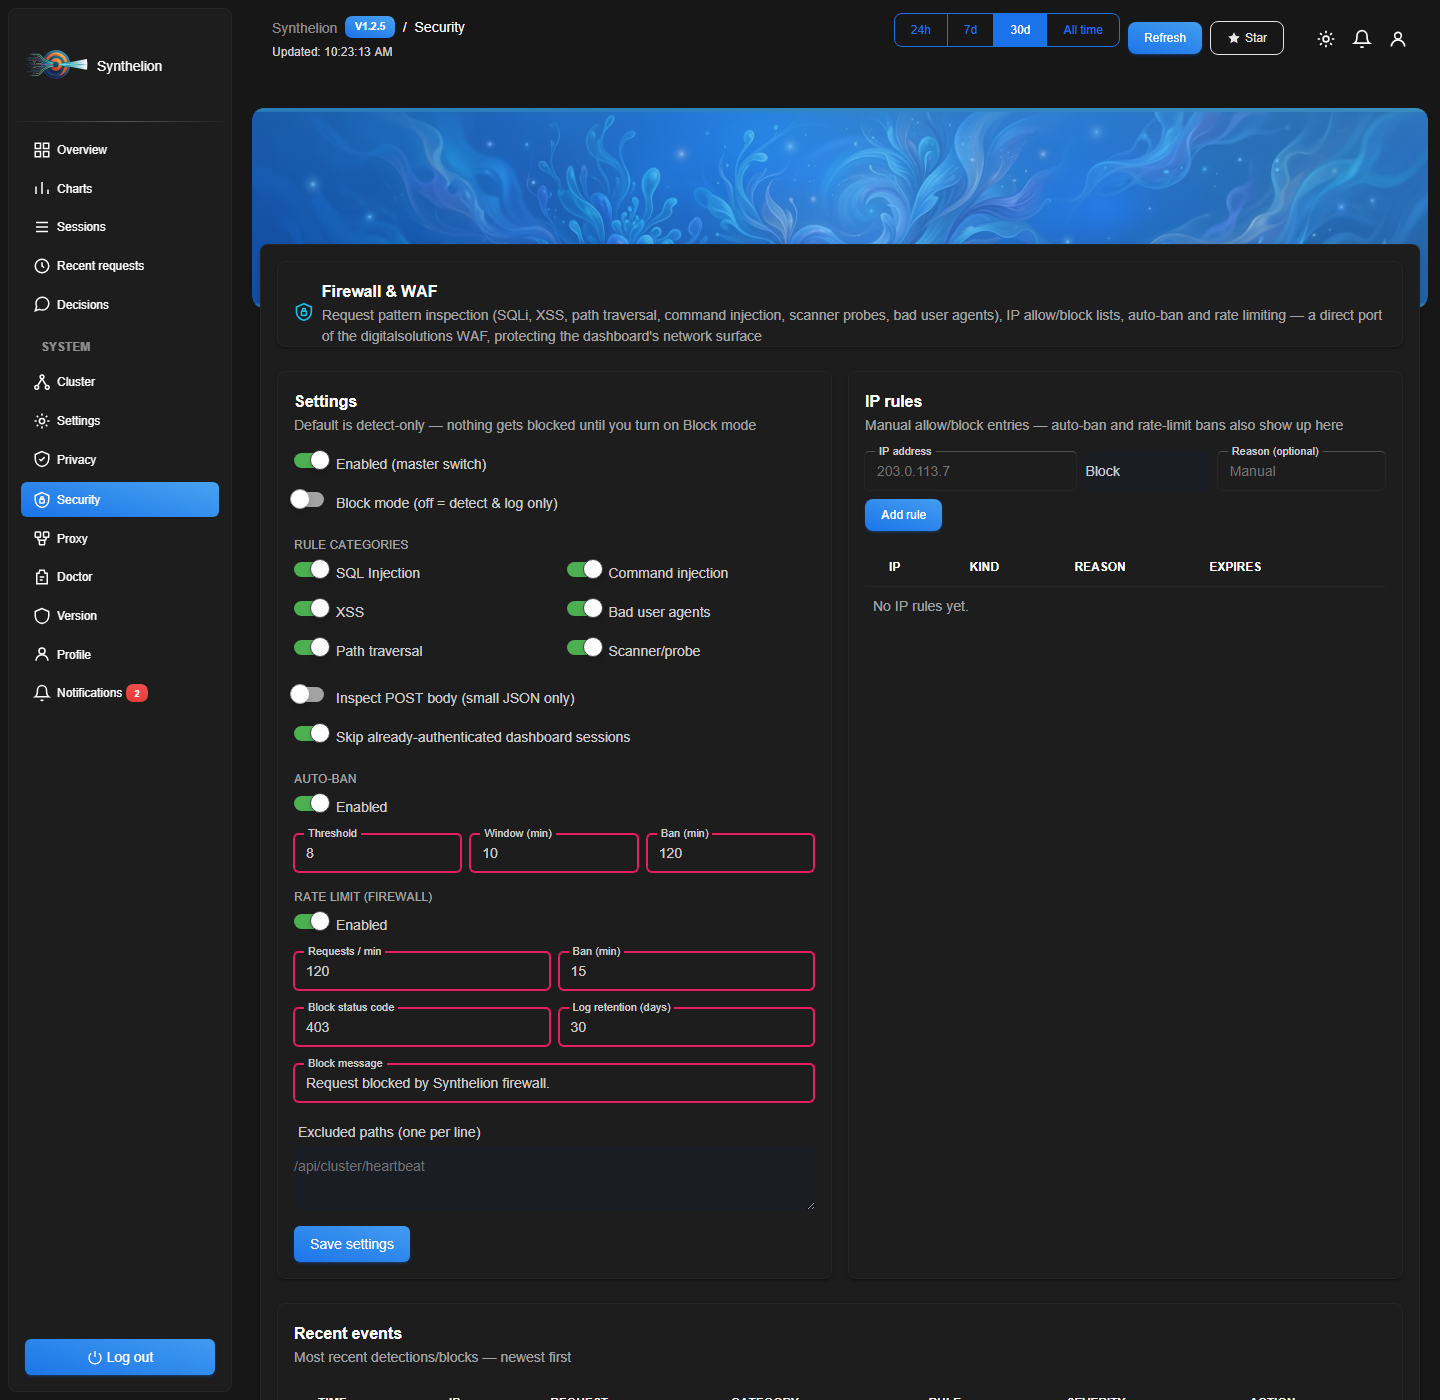Click Save settings button
1440x1400 pixels.
click(352, 1244)
